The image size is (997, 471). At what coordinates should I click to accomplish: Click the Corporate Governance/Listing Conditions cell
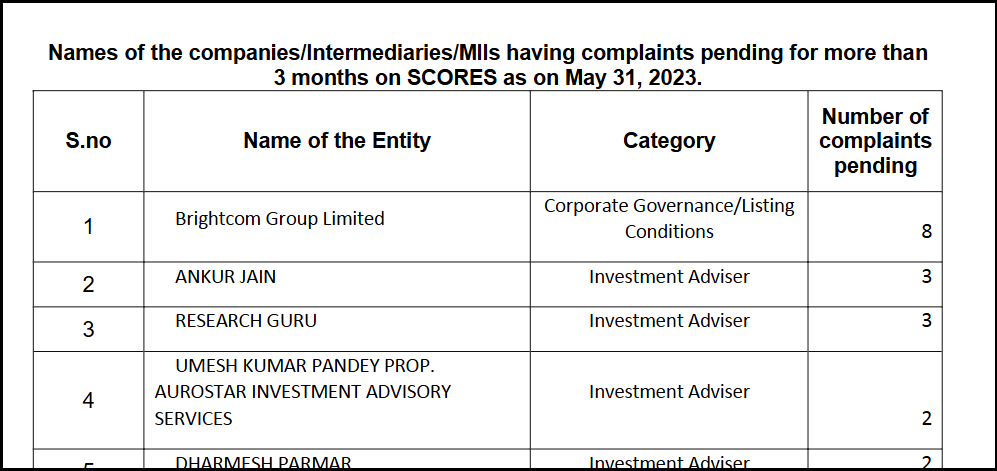click(669, 219)
